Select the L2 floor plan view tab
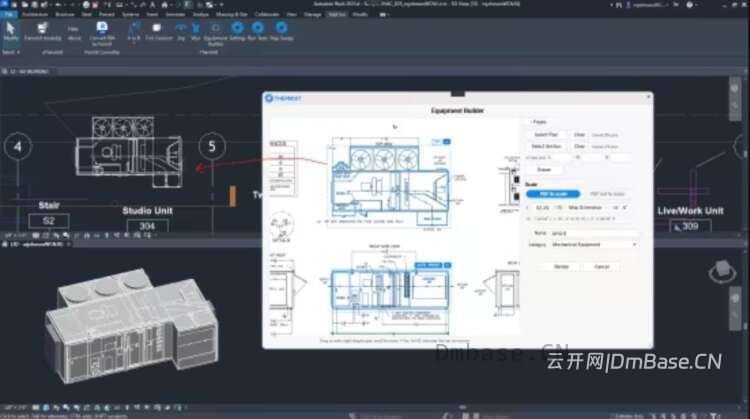750x419 pixels. (29, 71)
